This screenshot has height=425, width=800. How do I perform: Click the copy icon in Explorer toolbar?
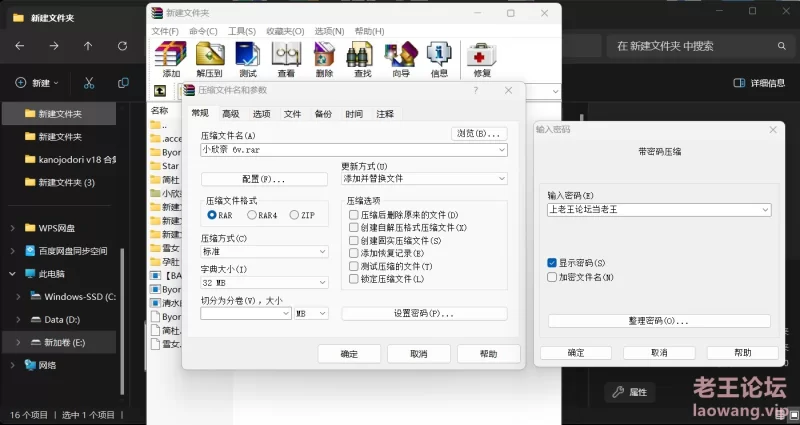pyautogui.click(x=123, y=83)
